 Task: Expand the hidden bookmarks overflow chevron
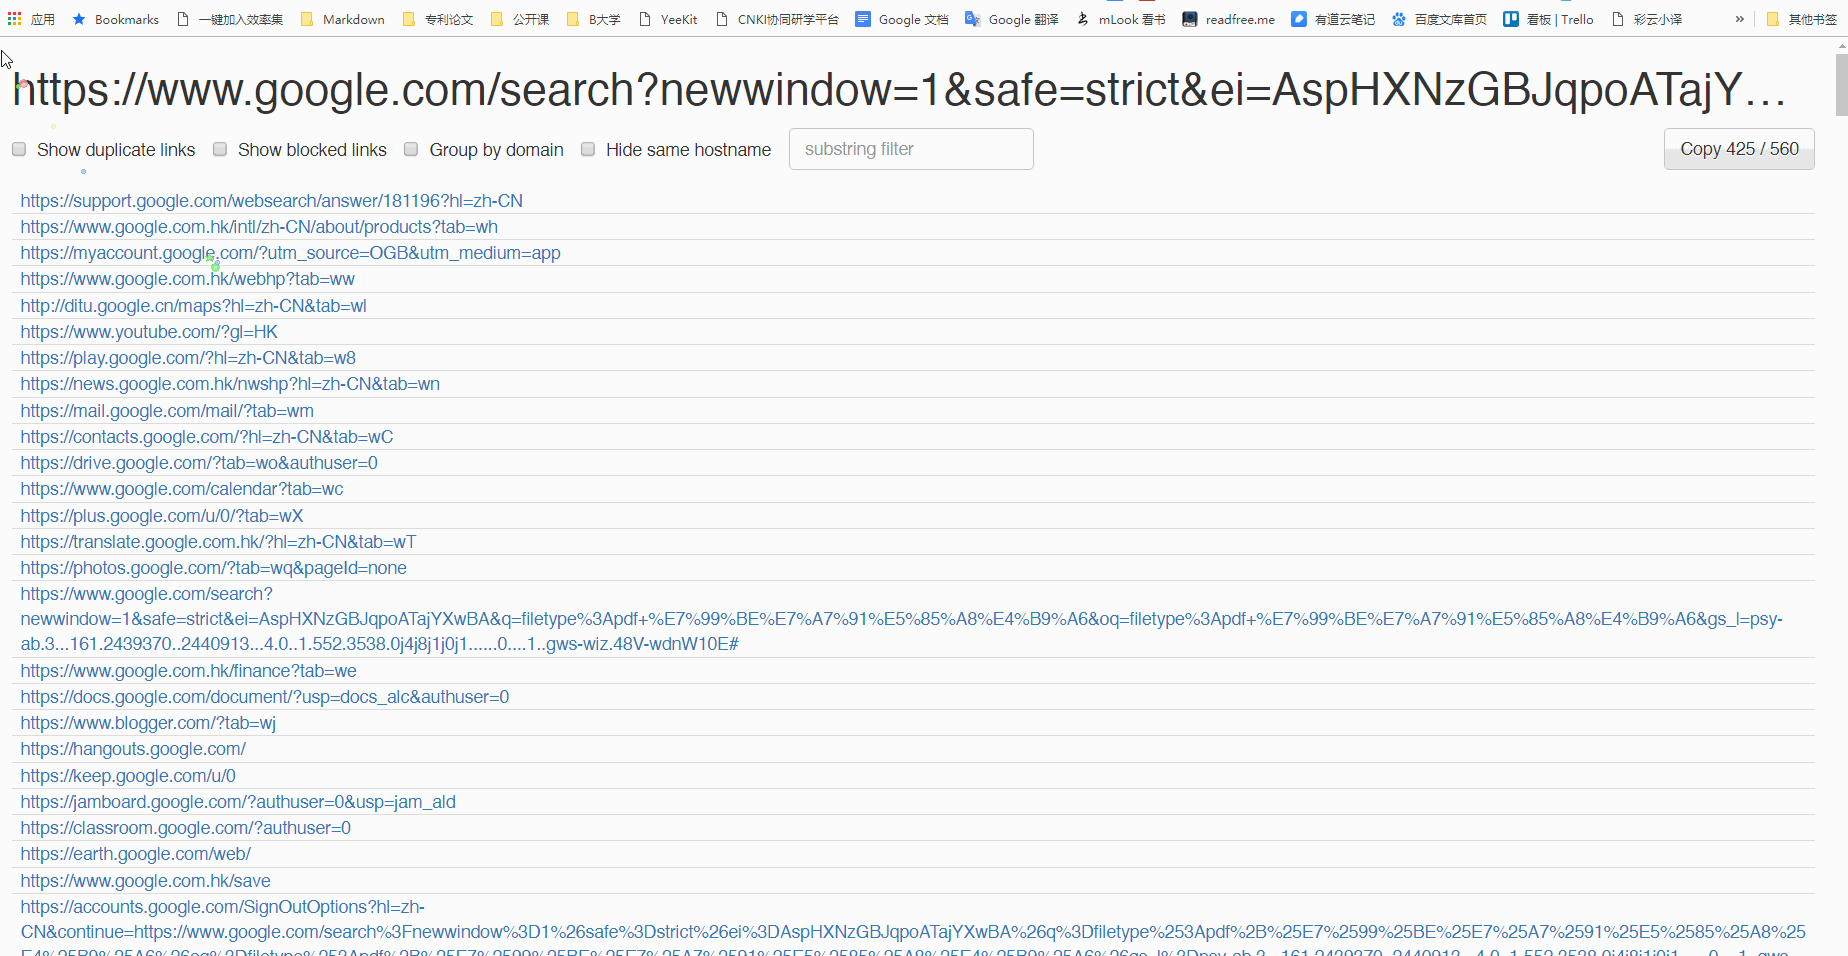pyautogui.click(x=1740, y=19)
